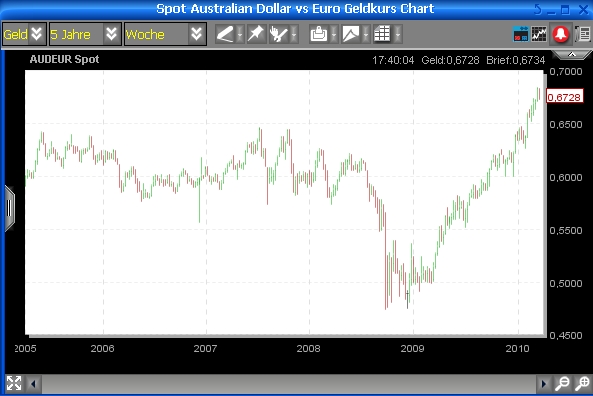Select the trend line drawing tool

tap(225, 34)
